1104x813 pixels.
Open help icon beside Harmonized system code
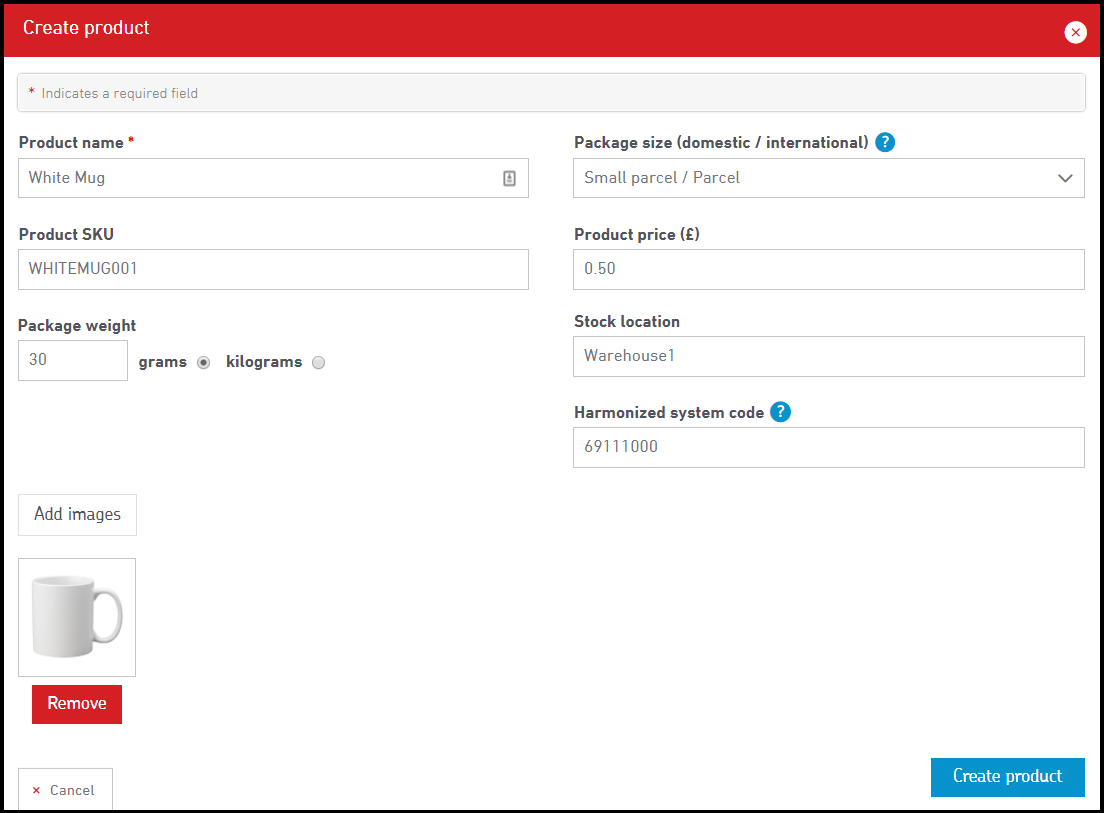(x=781, y=412)
